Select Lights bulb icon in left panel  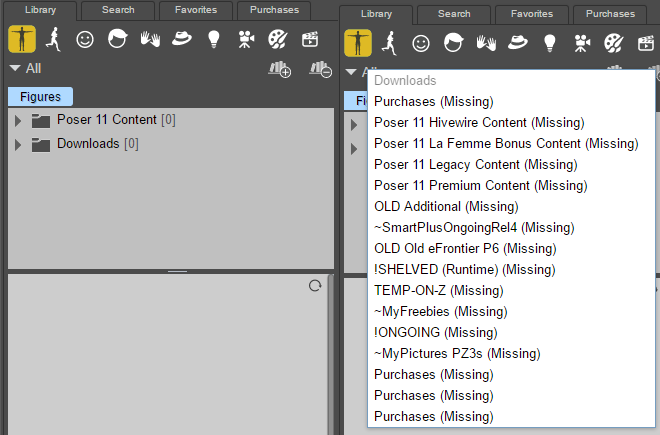213,39
